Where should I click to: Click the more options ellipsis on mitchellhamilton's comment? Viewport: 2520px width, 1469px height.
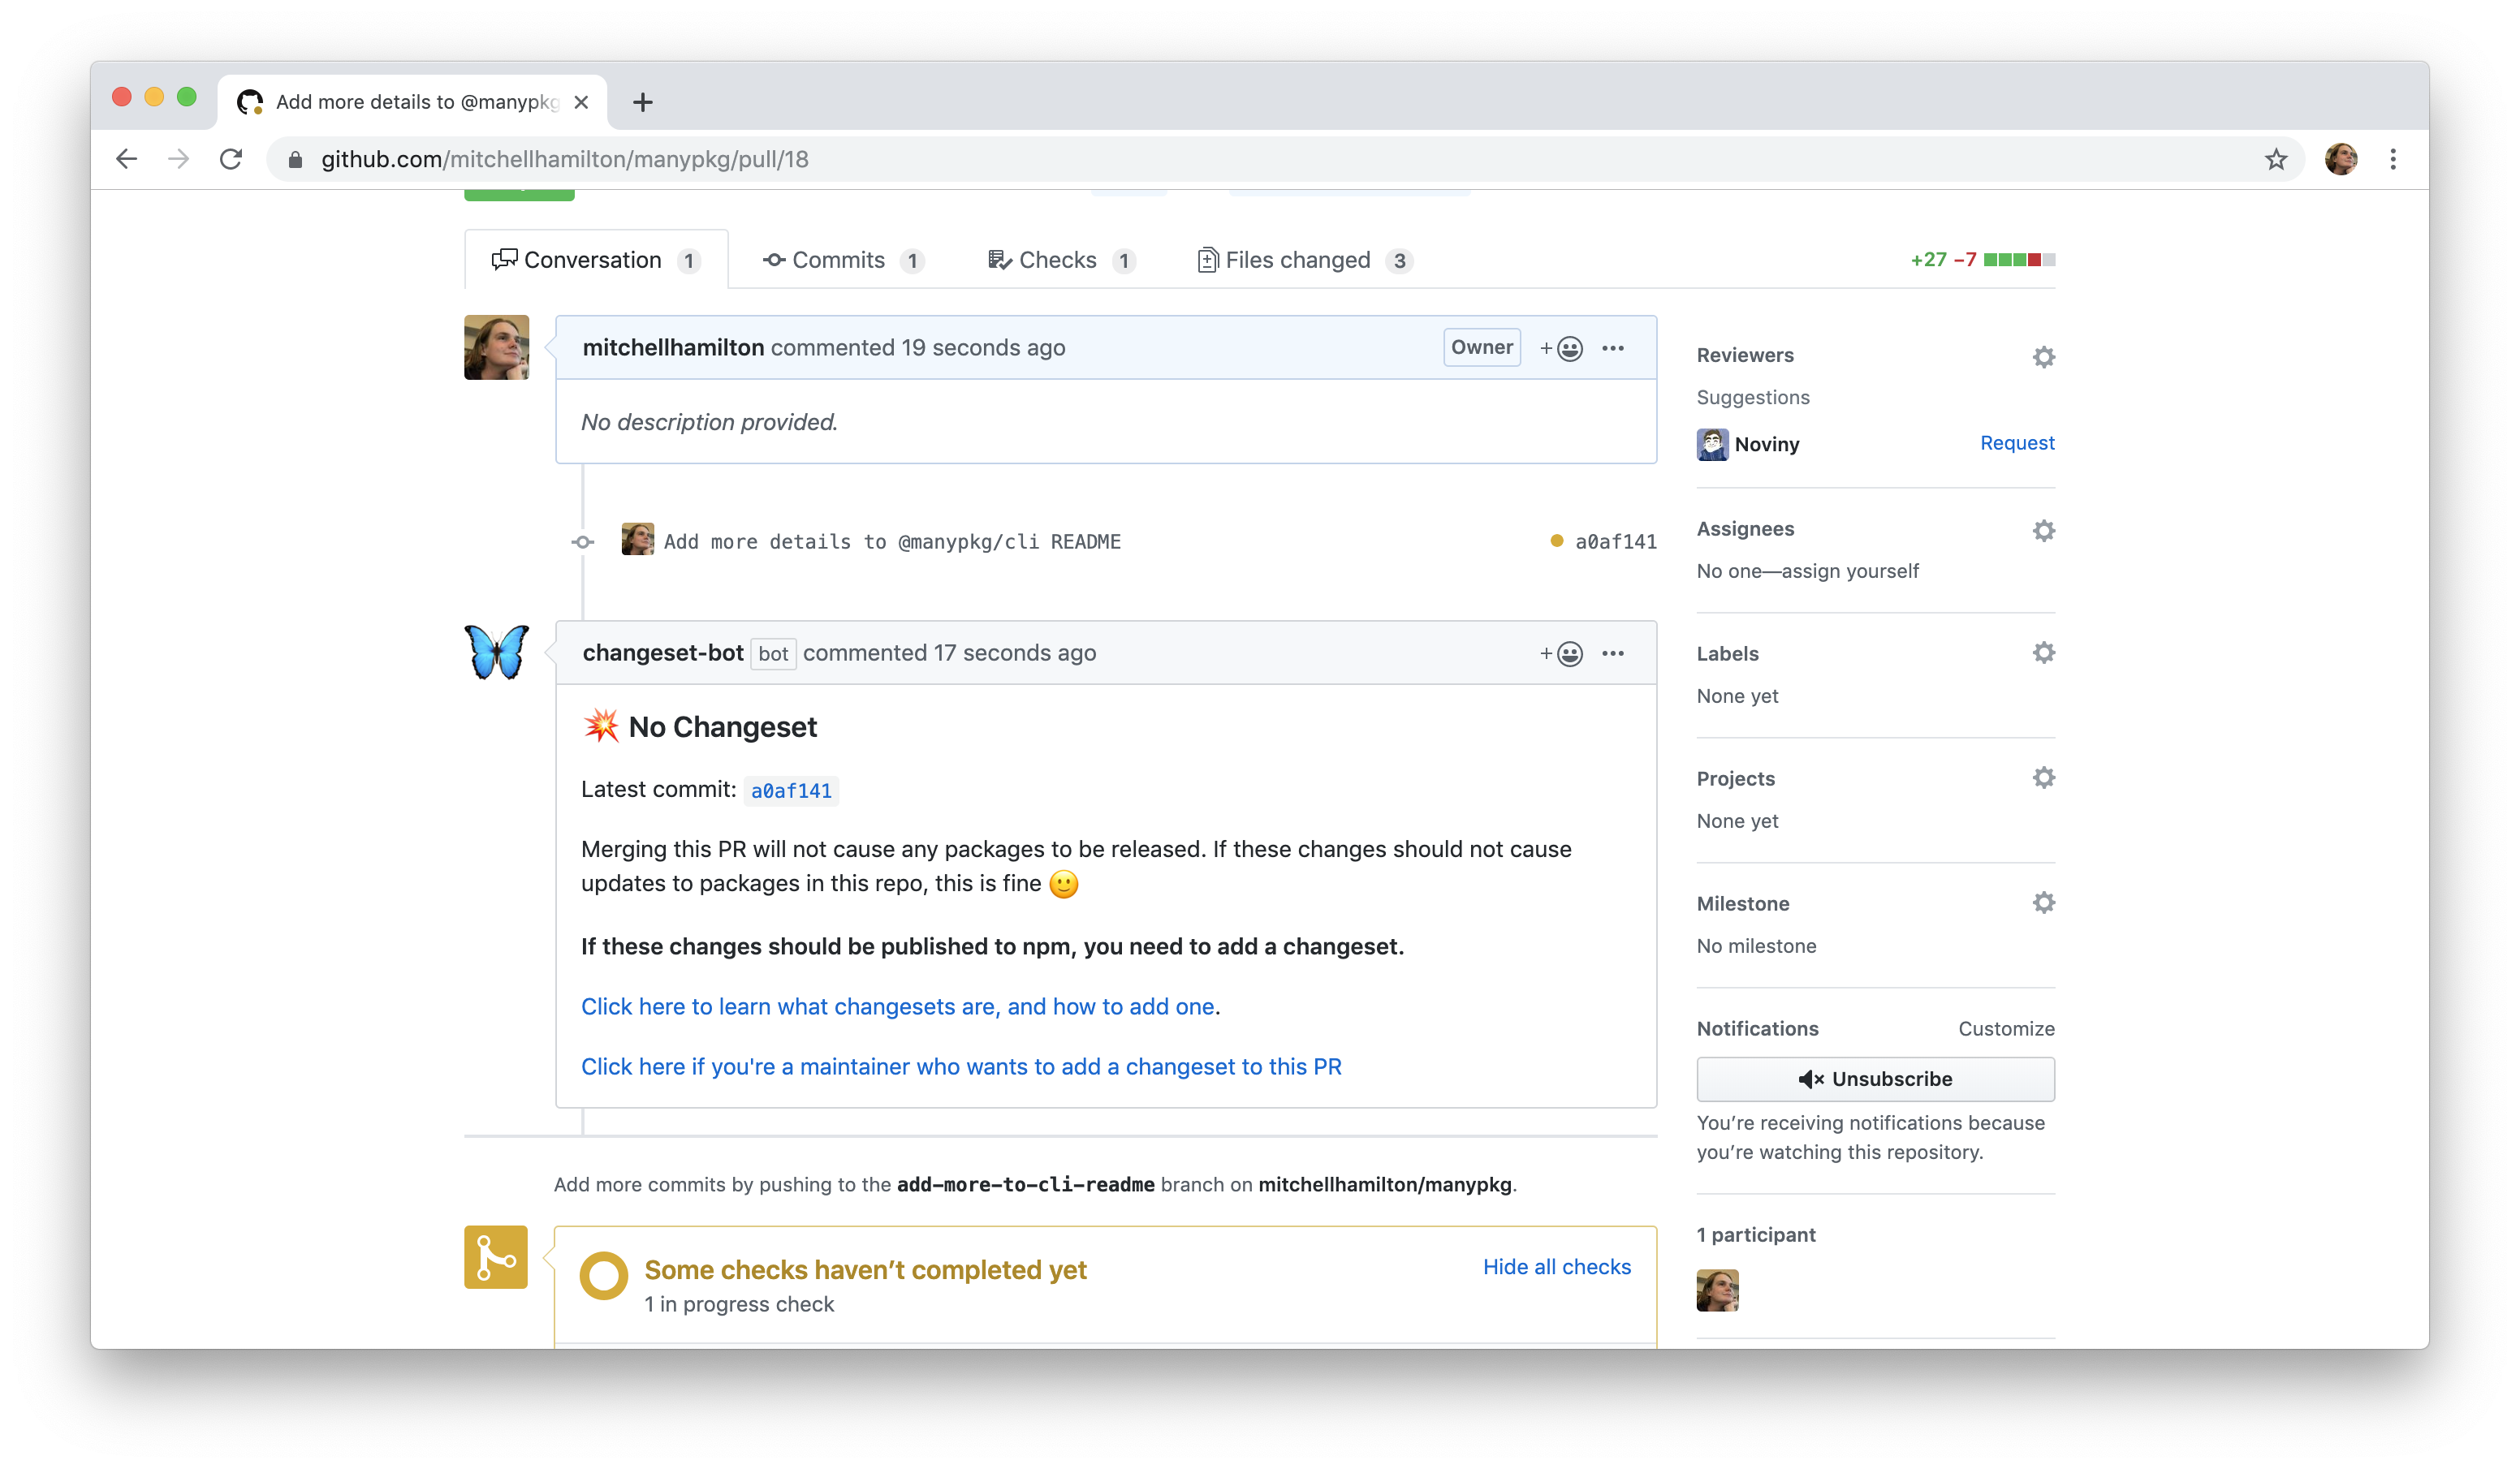coord(1612,347)
